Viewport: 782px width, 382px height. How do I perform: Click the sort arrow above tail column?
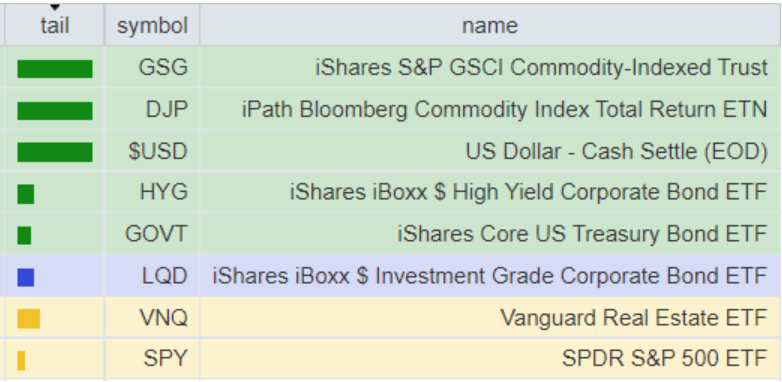point(55,7)
